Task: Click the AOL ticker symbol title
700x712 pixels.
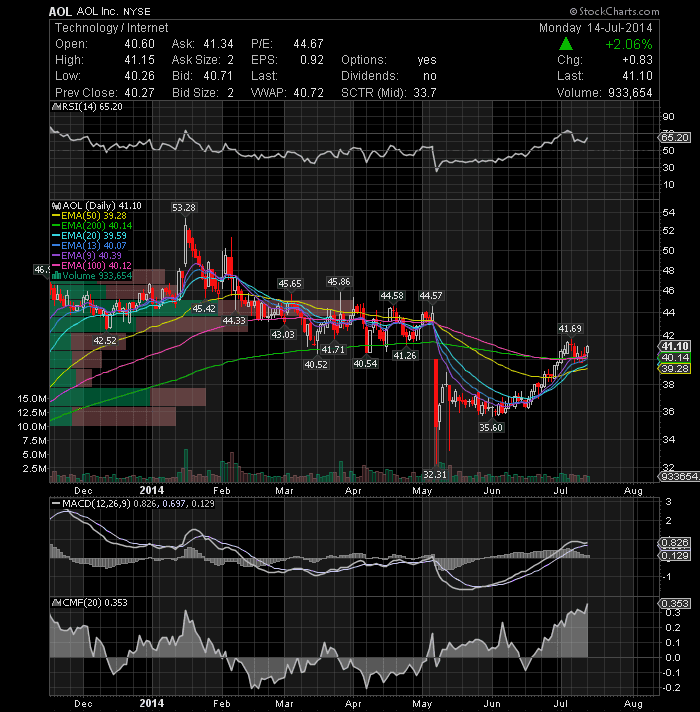Action: click(60, 11)
